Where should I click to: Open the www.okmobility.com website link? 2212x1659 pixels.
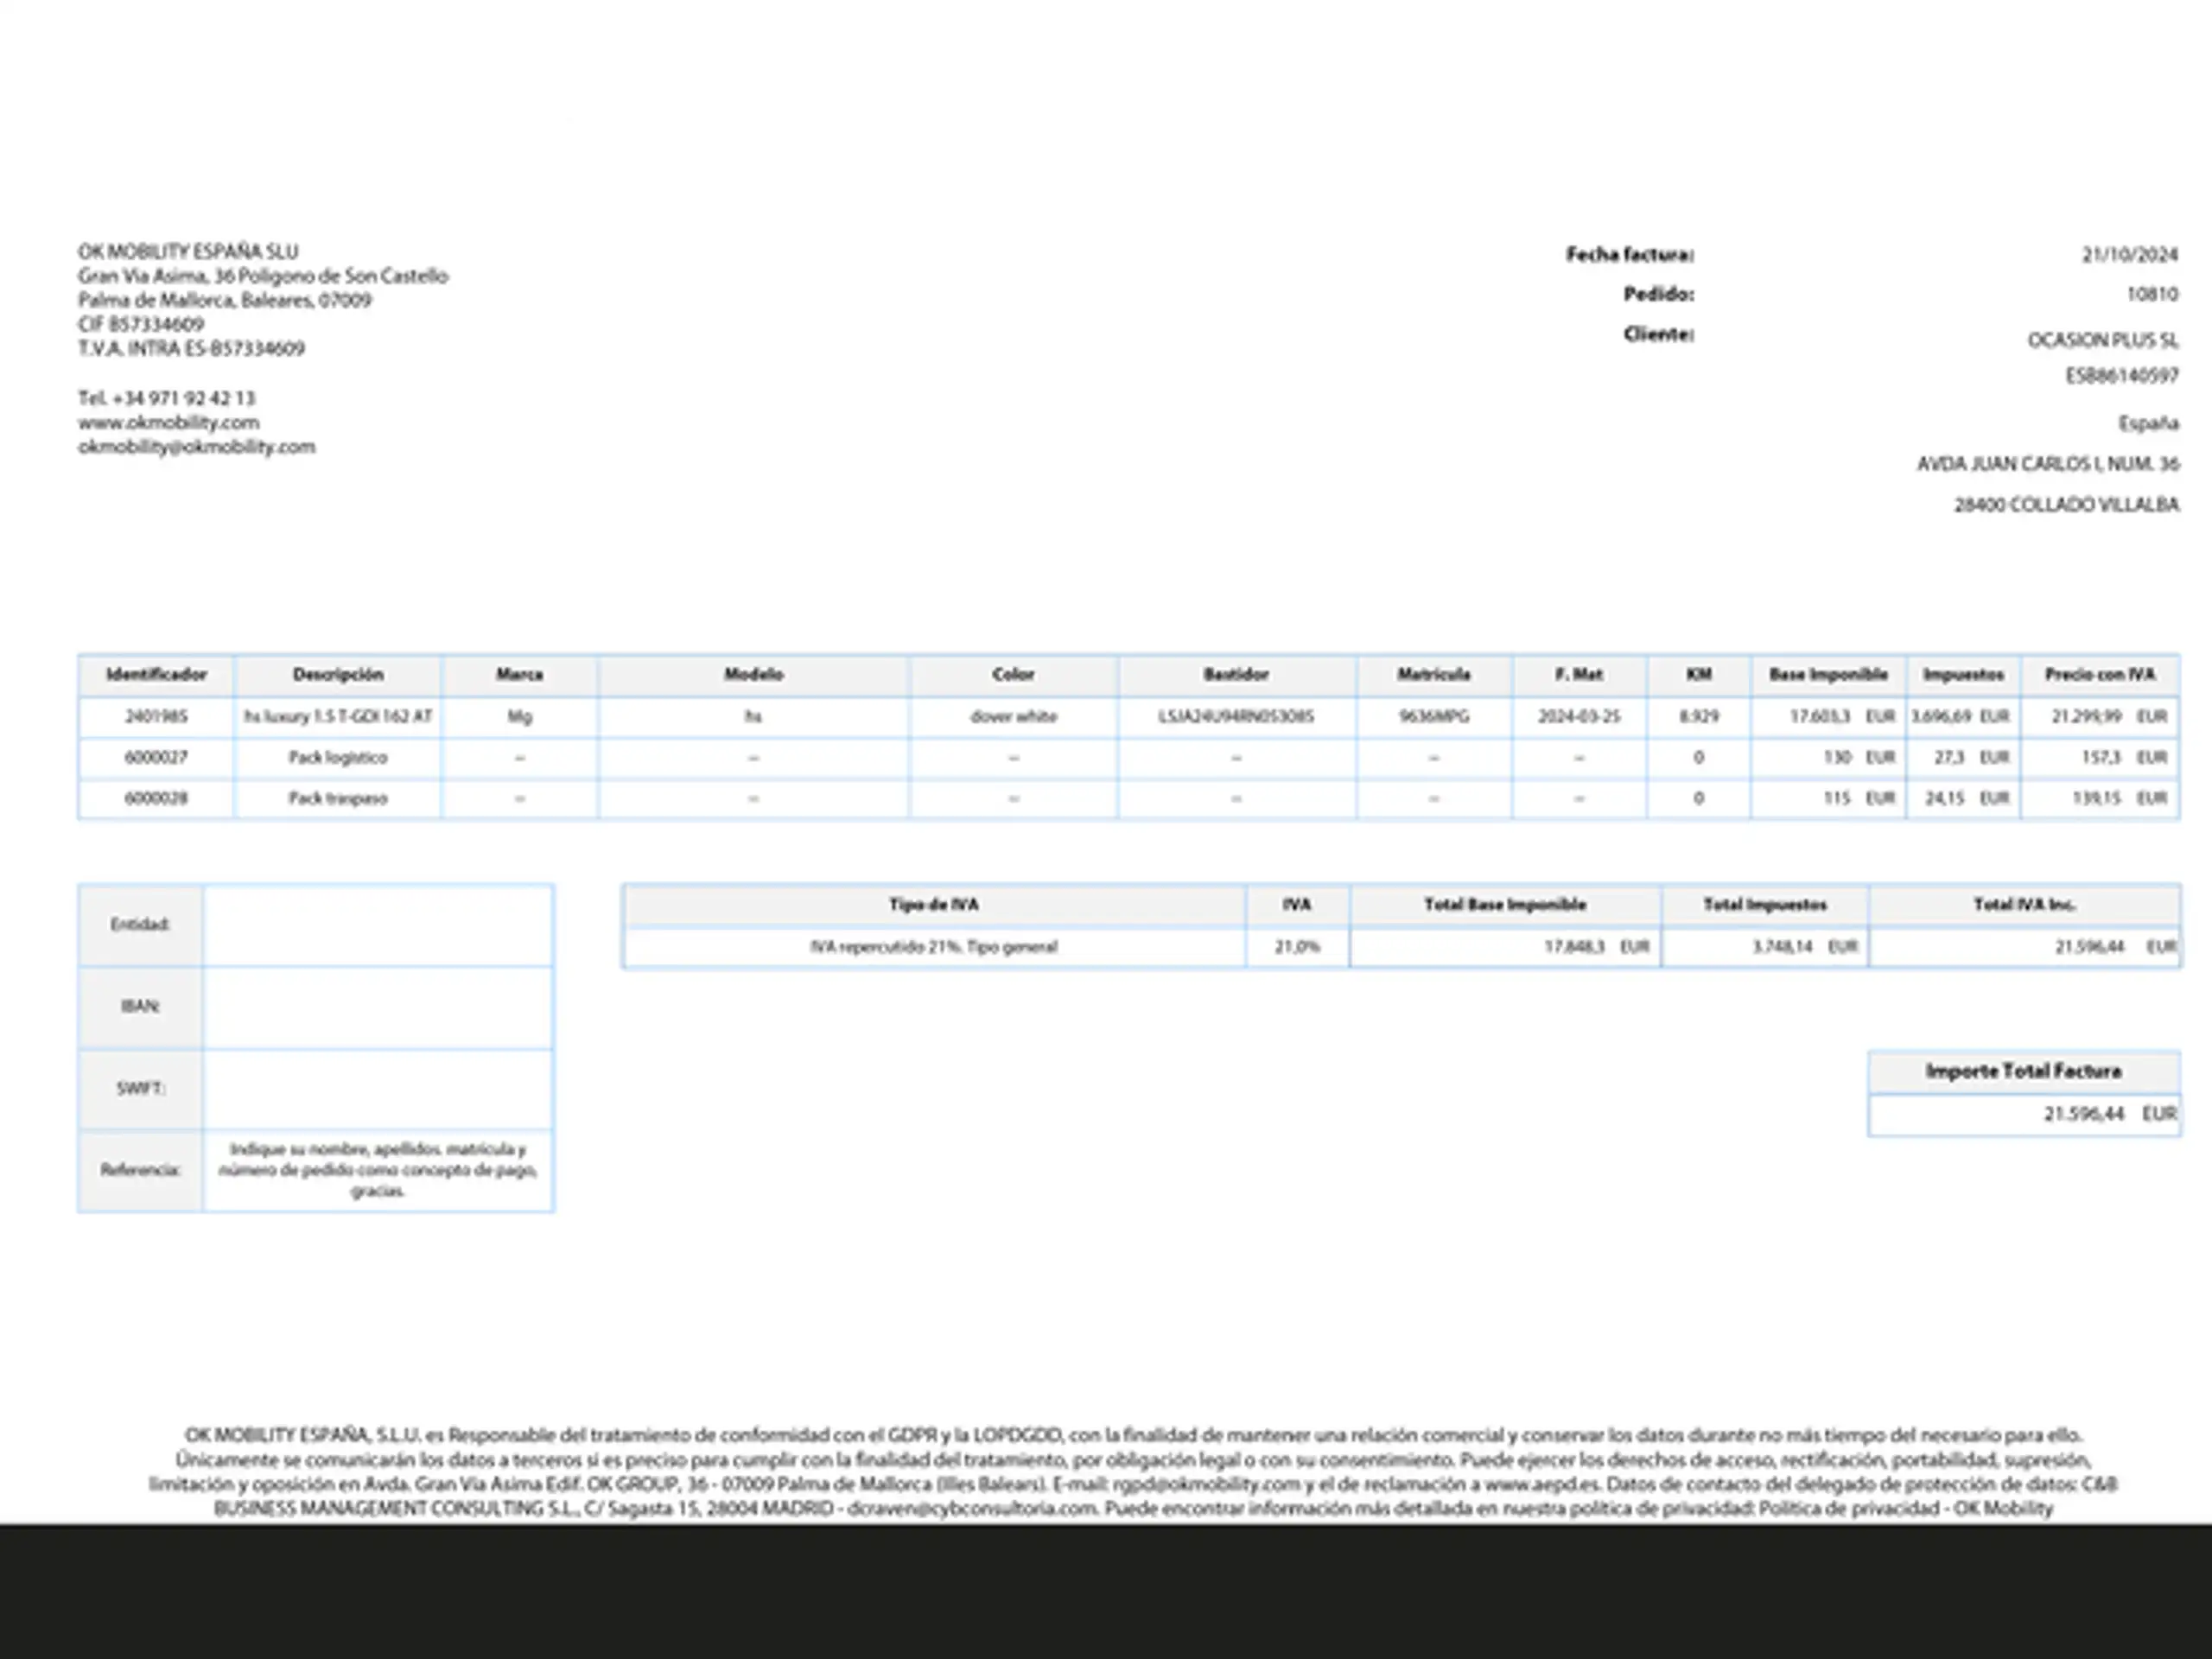(168, 422)
